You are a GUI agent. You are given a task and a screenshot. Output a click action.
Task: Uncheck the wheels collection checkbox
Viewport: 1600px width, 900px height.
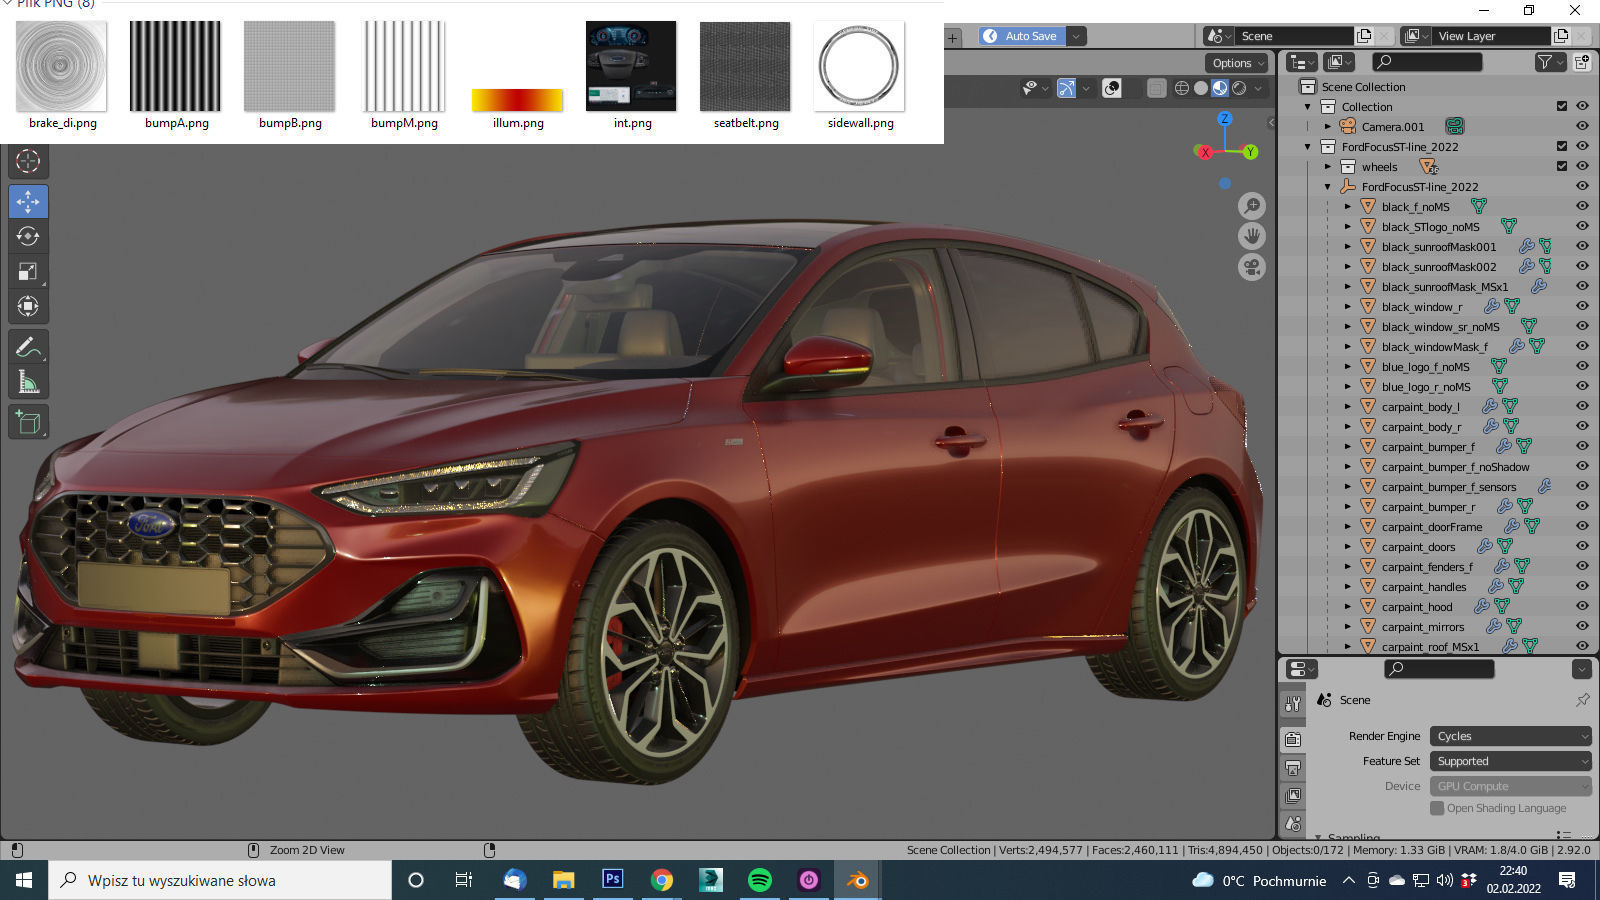point(1562,166)
